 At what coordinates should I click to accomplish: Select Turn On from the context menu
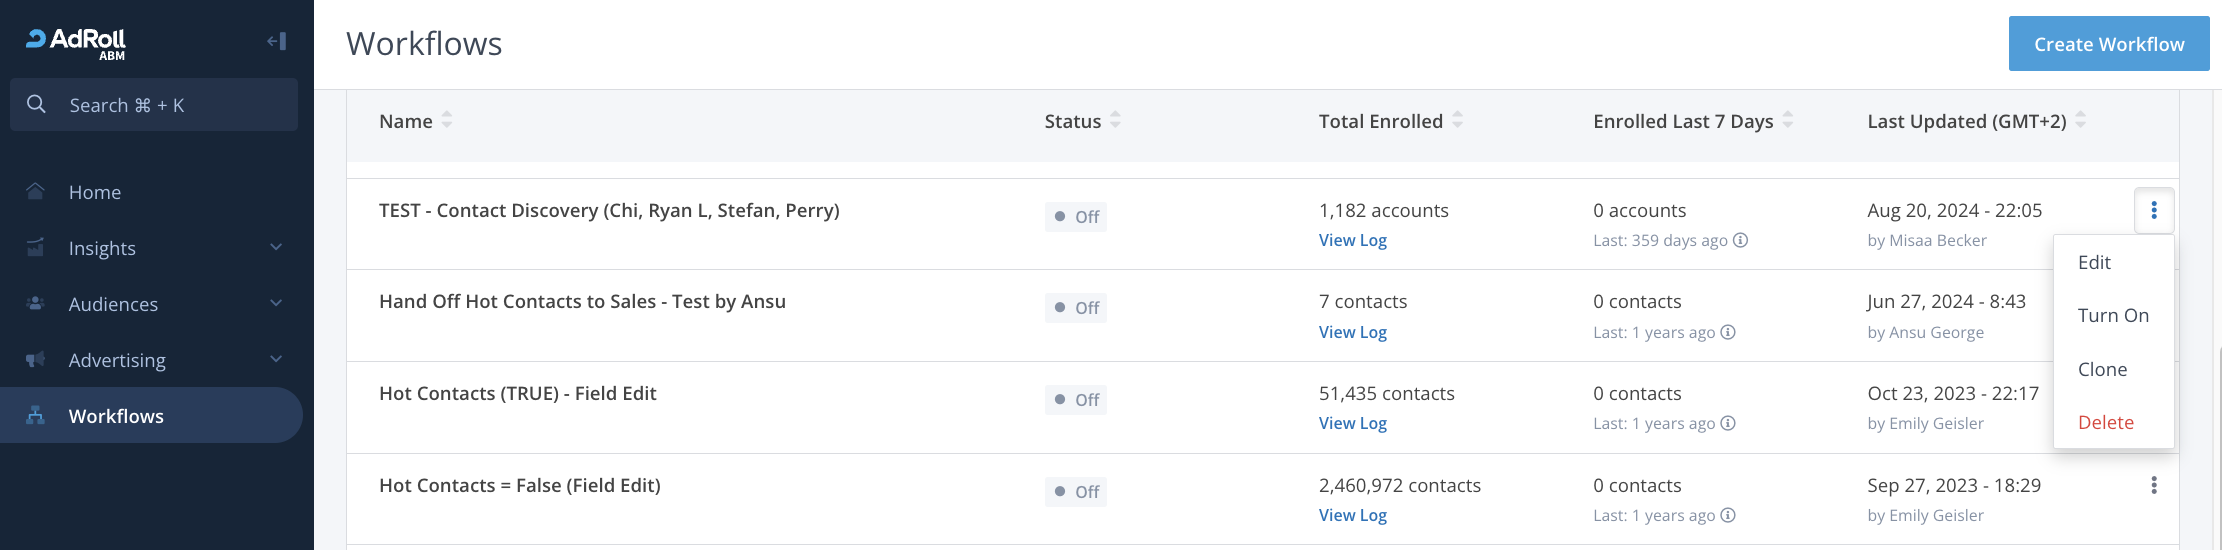pos(2112,315)
